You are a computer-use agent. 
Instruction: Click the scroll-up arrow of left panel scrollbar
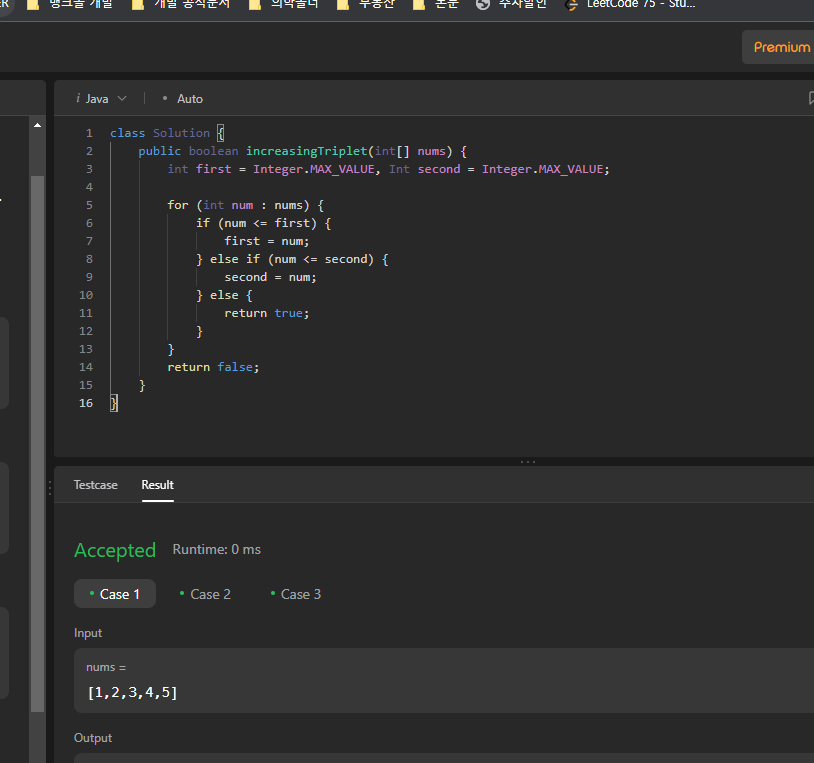coord(37,125)
